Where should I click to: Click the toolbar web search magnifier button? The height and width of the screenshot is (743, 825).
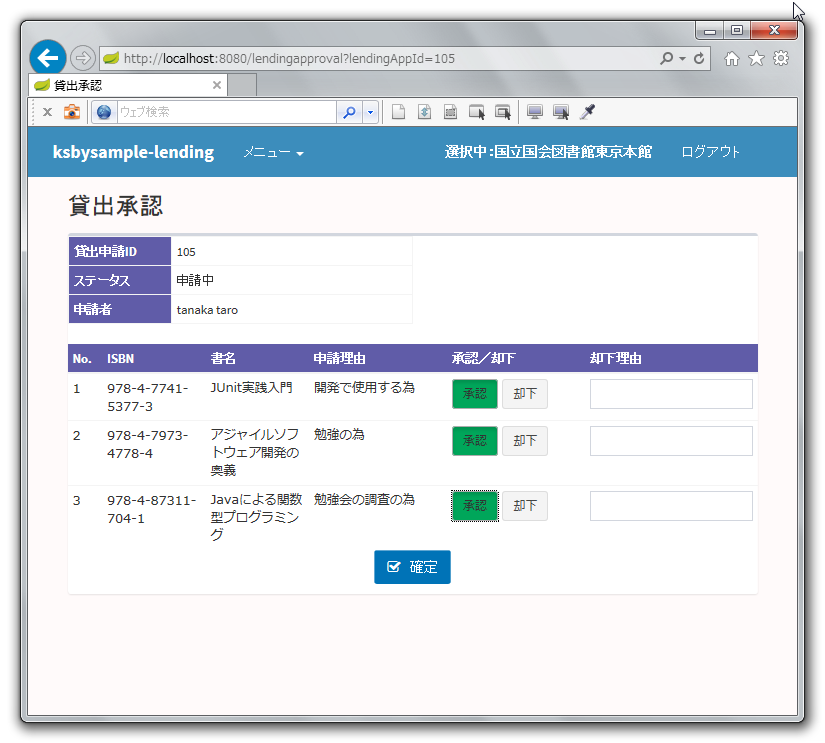click(x=349, y=112)
